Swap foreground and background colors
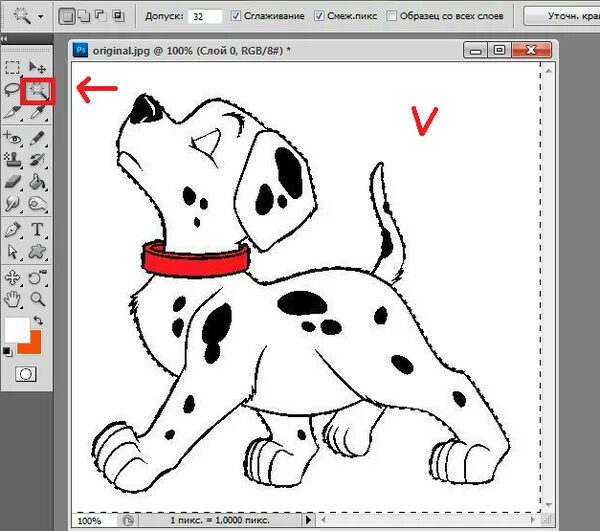 38,320
